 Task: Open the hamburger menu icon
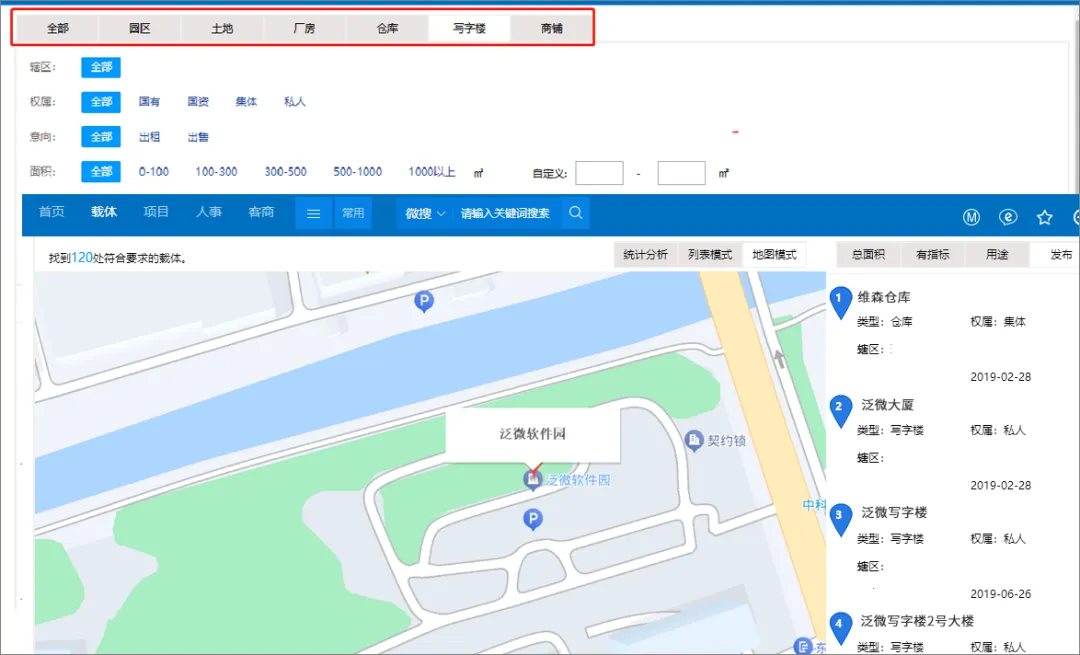coord(313,213)
